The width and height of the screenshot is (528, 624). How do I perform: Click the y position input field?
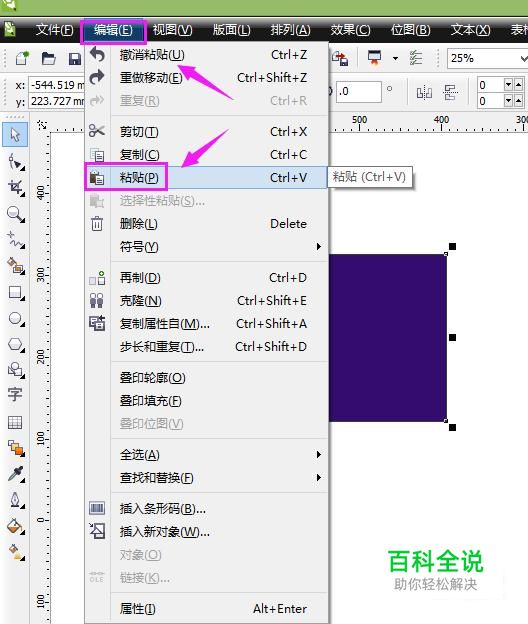click(x=57, y=101)
